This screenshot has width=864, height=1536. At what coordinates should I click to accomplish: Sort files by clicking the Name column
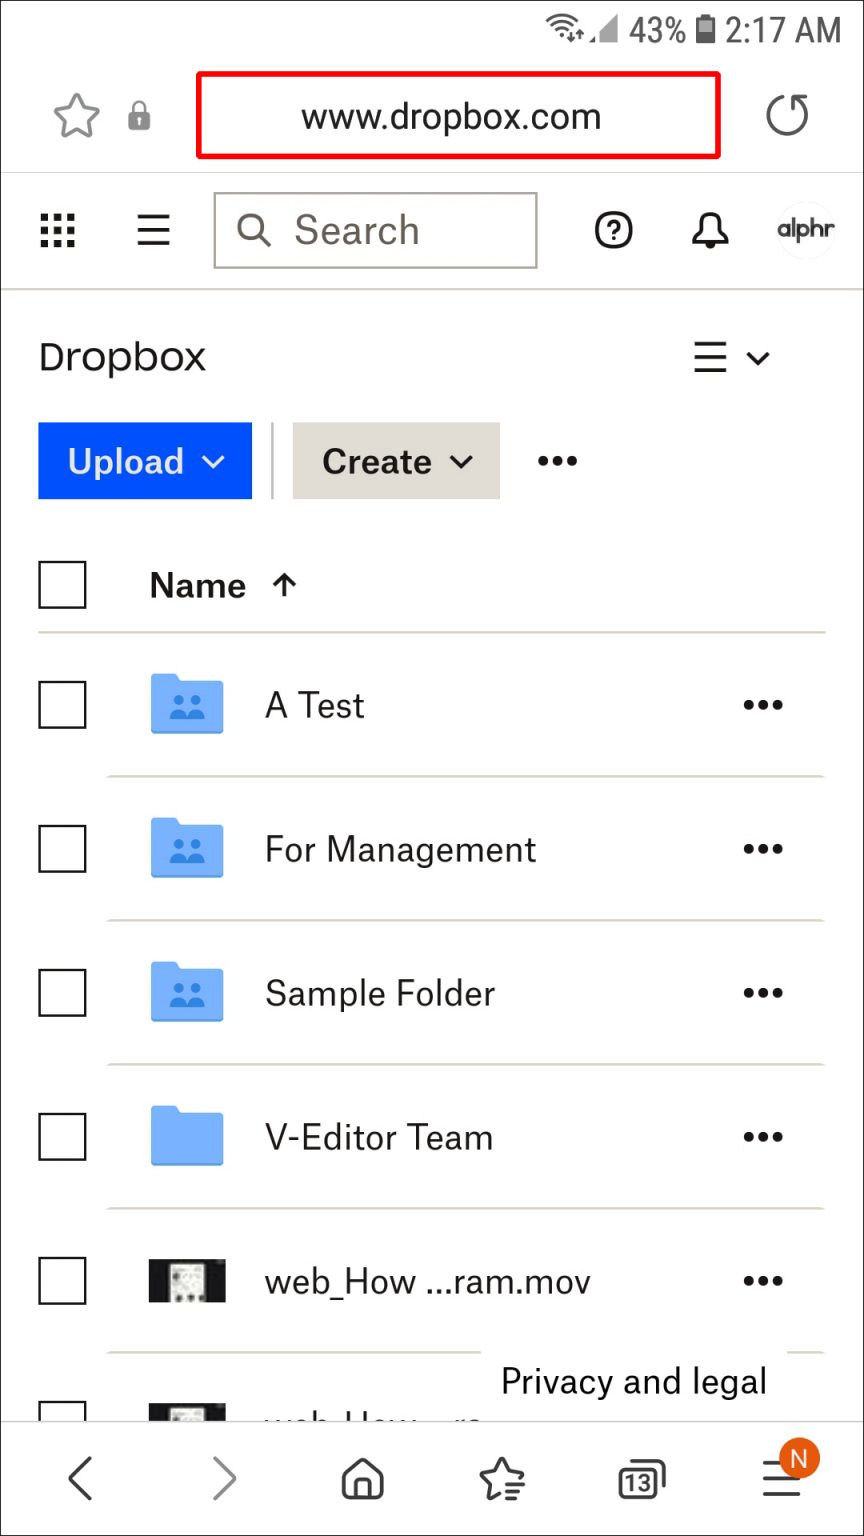197,585
